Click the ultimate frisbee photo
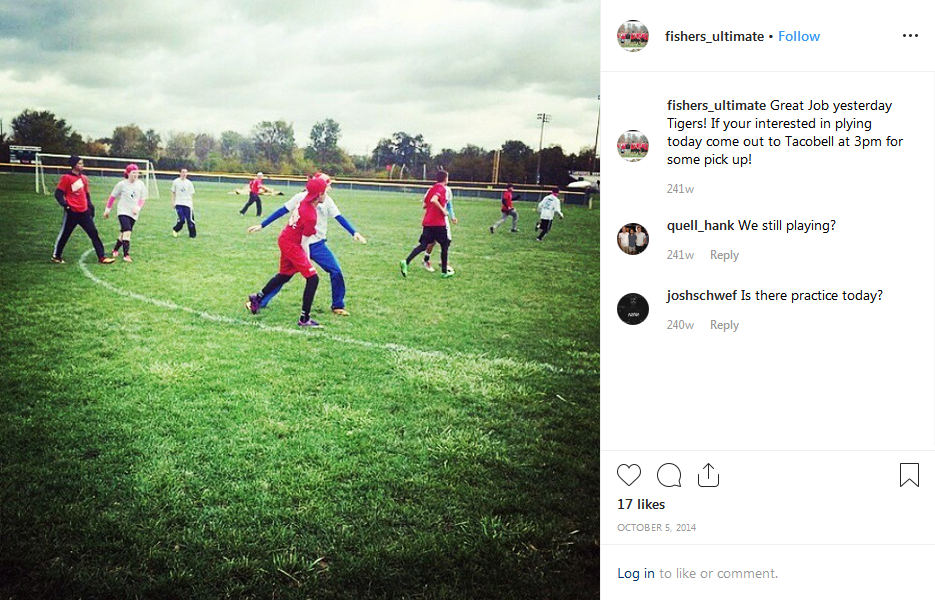 (x=300, y=300)
